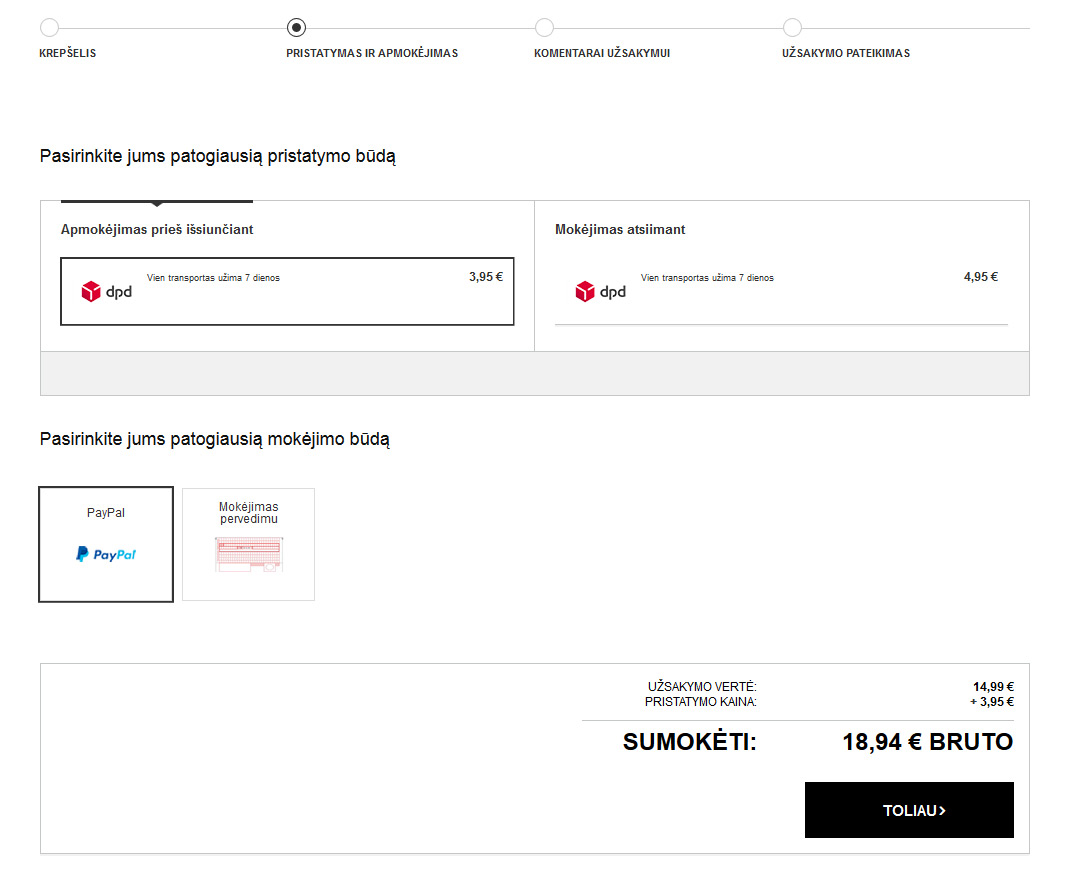Select the active Pristatymas ir apmokėjimas step circle
This screenshot has width=1079, height=880.
pyautogui.click(x=296, y=28)
